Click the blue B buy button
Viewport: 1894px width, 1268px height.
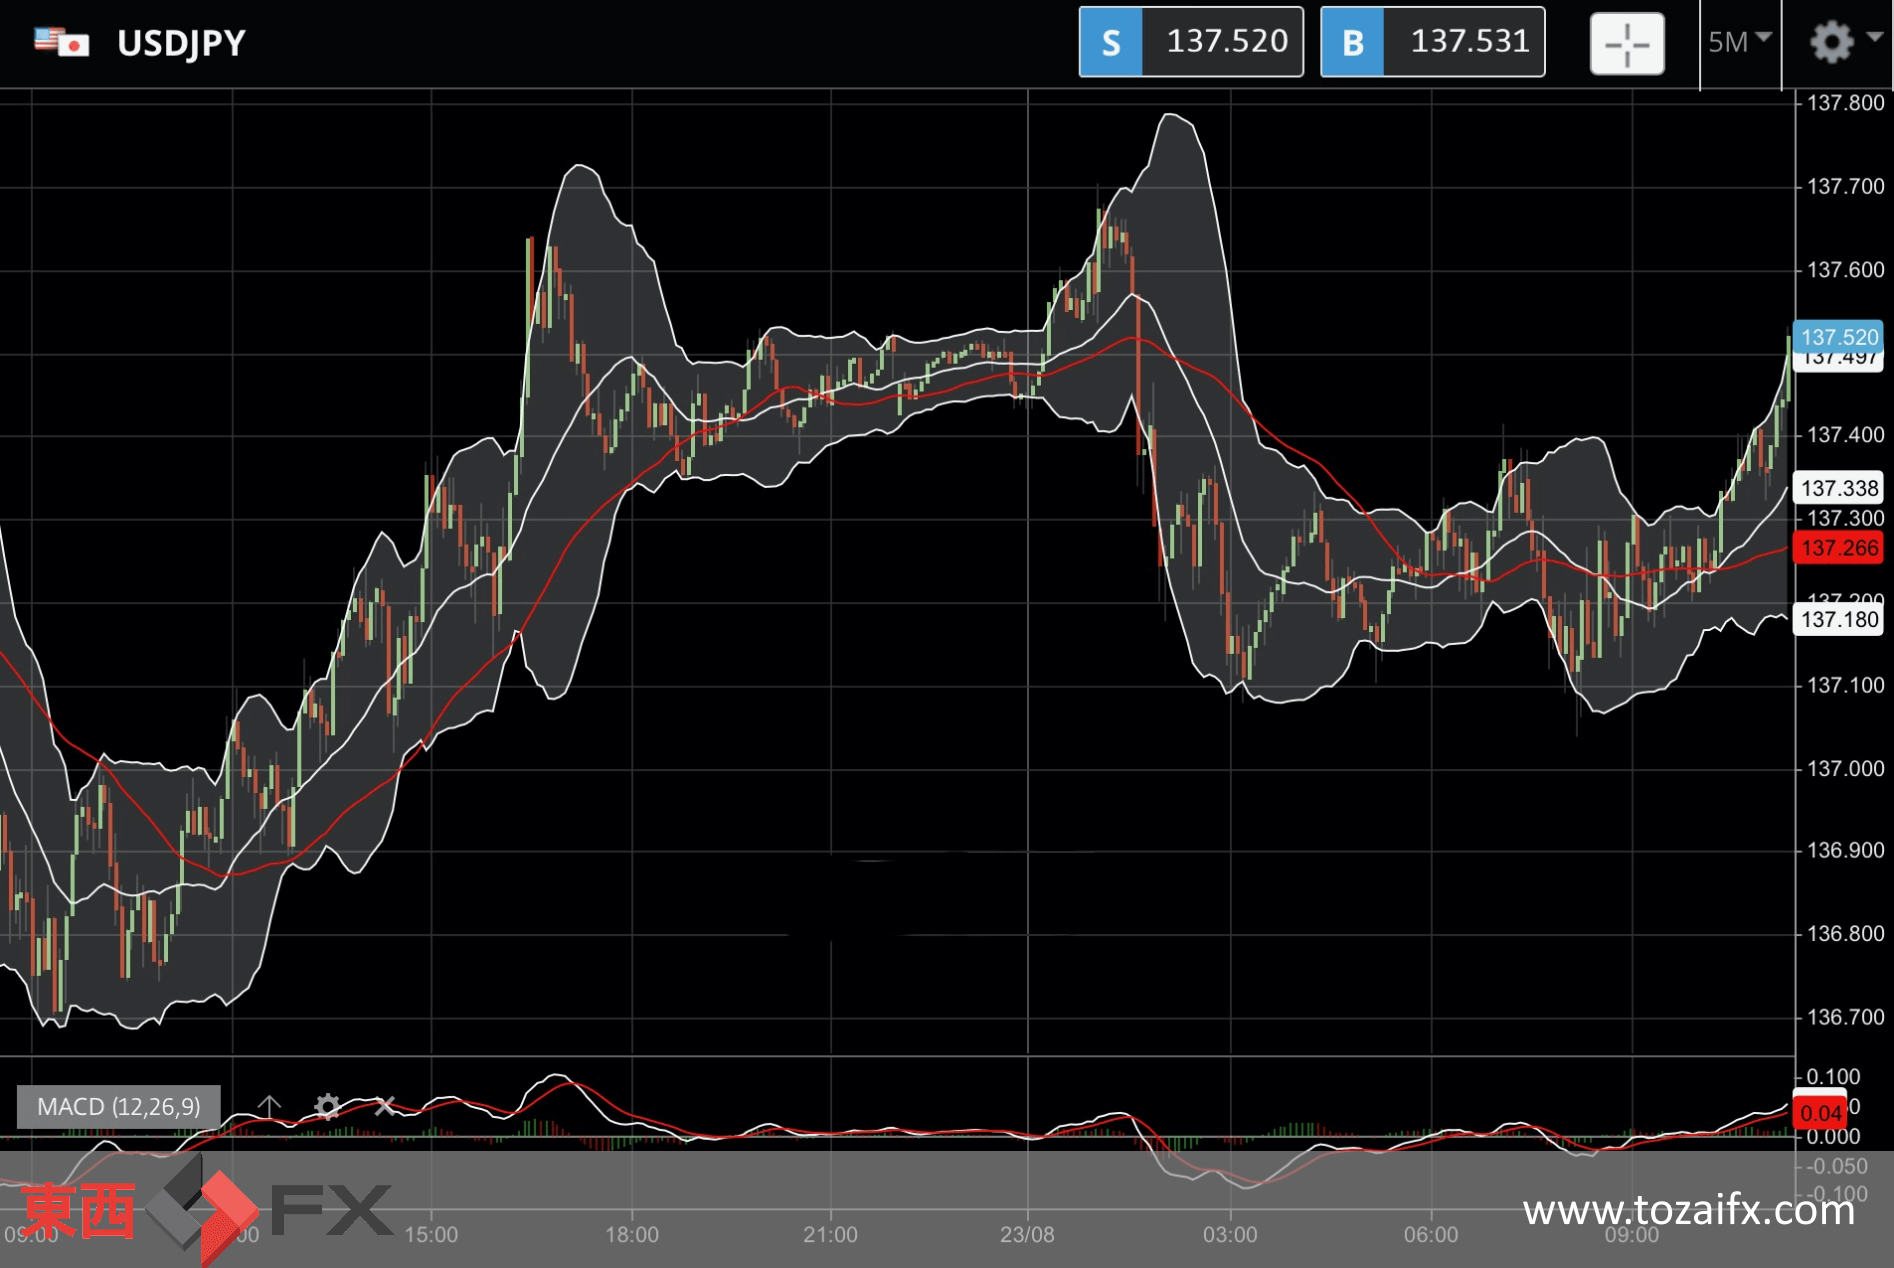[1352, 42]
